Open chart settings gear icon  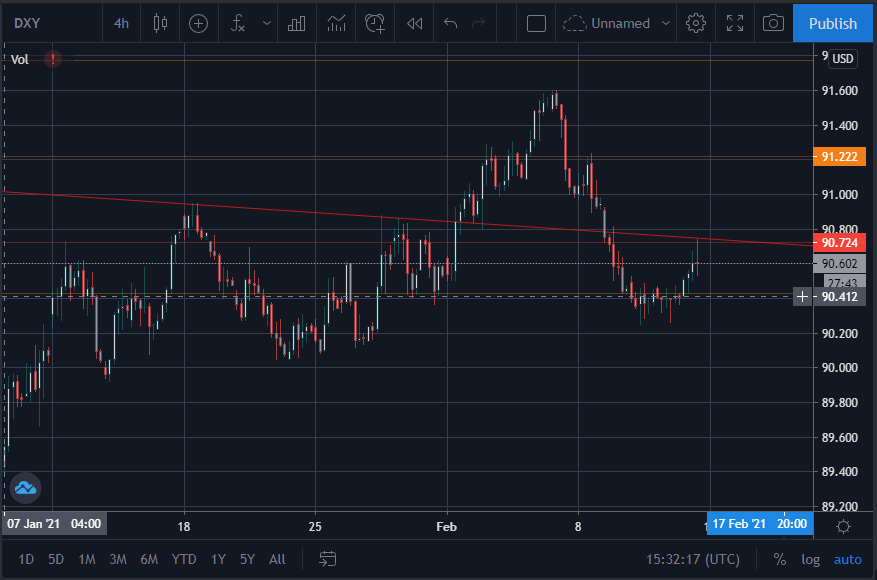coord(696,23)
